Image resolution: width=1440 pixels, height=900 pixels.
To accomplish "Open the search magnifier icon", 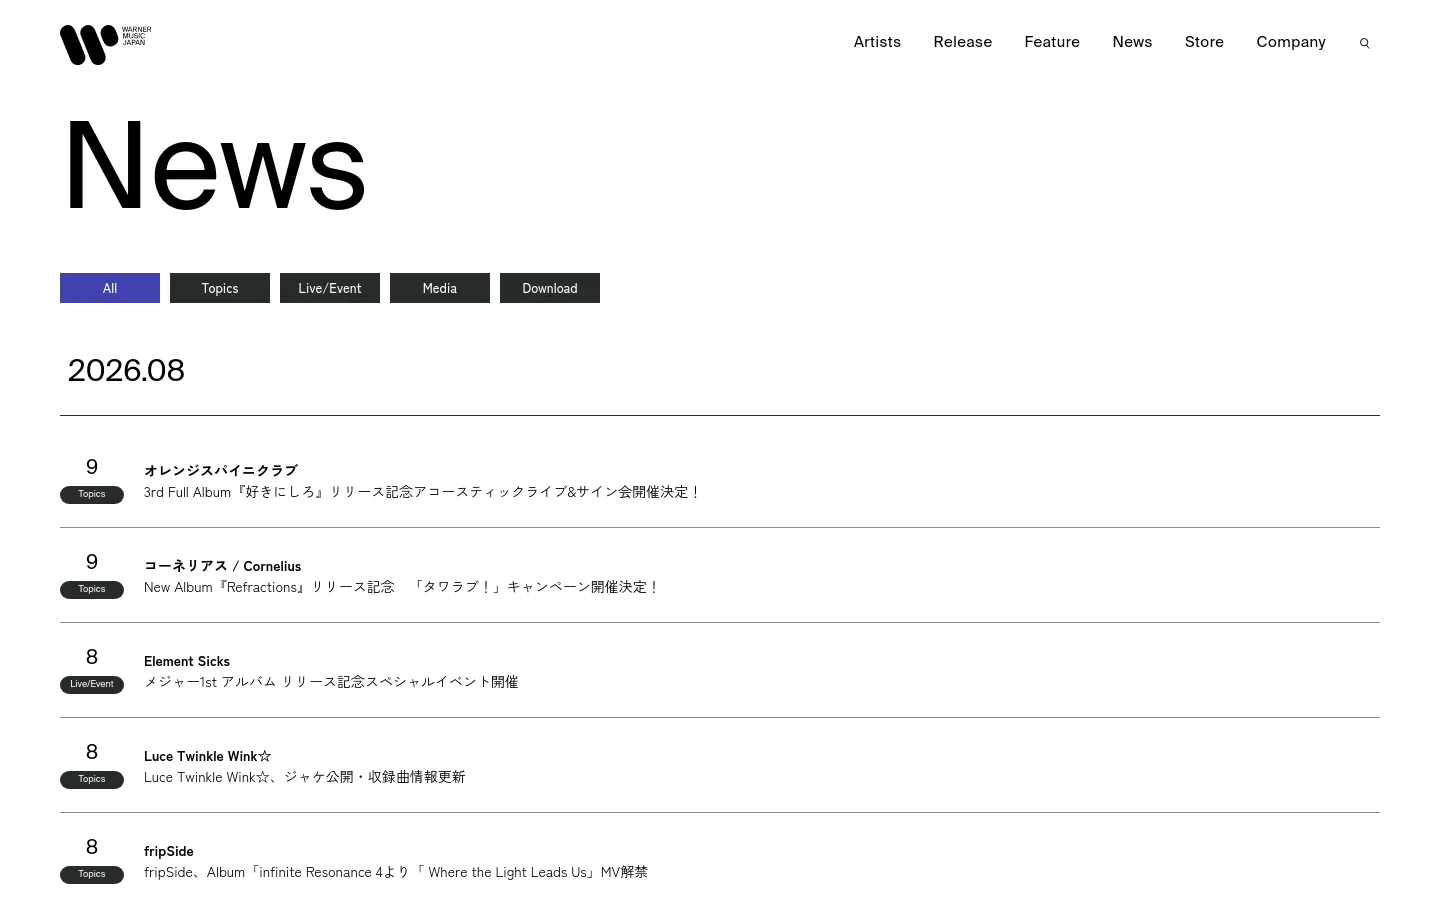I will (x=1364, y=43).
